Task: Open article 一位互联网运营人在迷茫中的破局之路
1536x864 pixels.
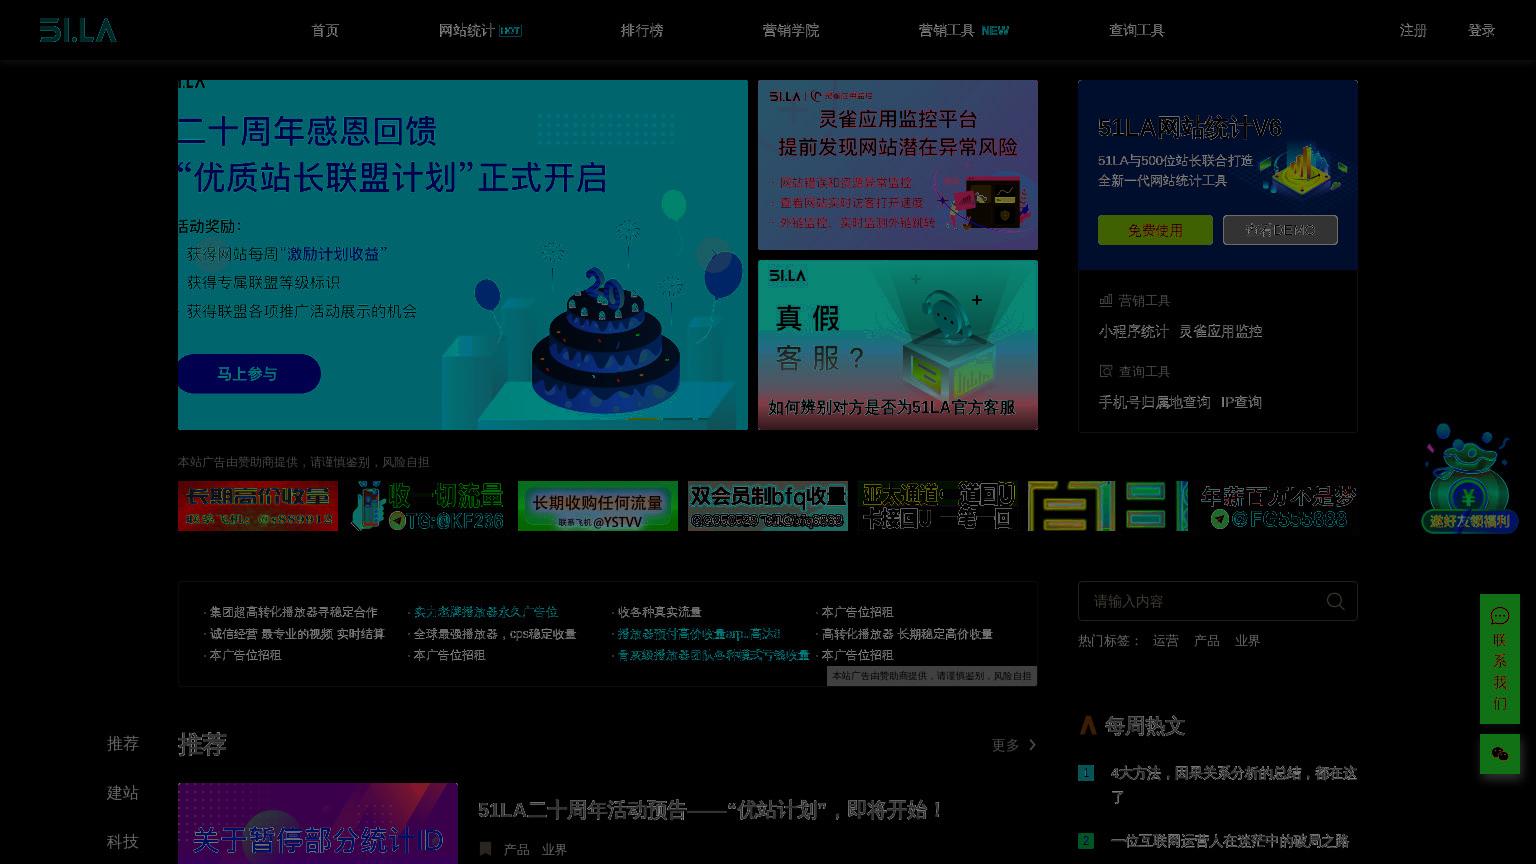Action: 1229,841
